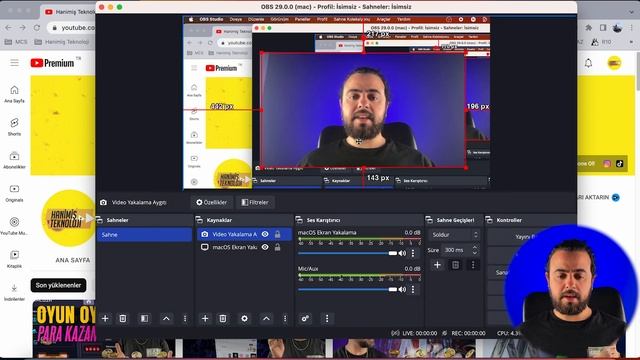Move source up in Kaynaklar list
Viewport: 640px width, 360px height.
pos(266,318)
